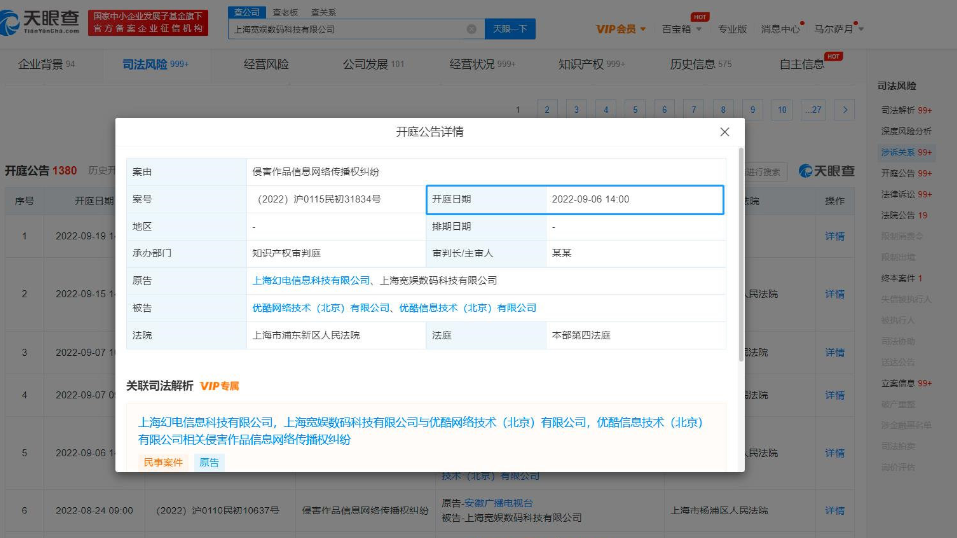Open 涉诉关系 in right sidebar

pyautogui.click(x=906, y=152)
